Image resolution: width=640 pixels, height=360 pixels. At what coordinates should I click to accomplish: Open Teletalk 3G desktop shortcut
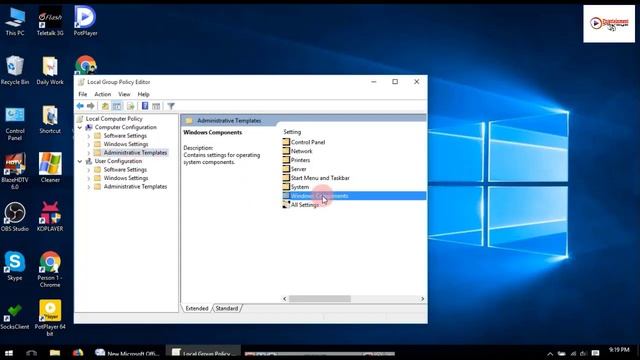(50, 21)
